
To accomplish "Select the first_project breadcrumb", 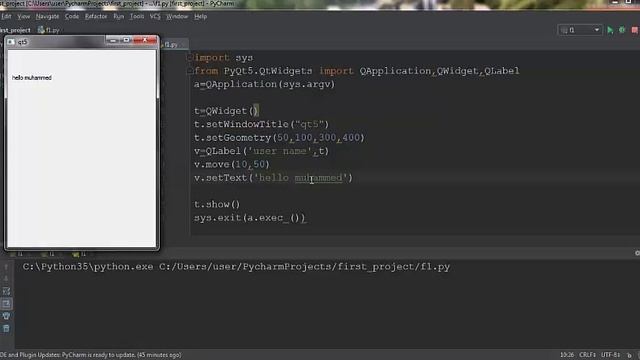I will click(16, 30).
